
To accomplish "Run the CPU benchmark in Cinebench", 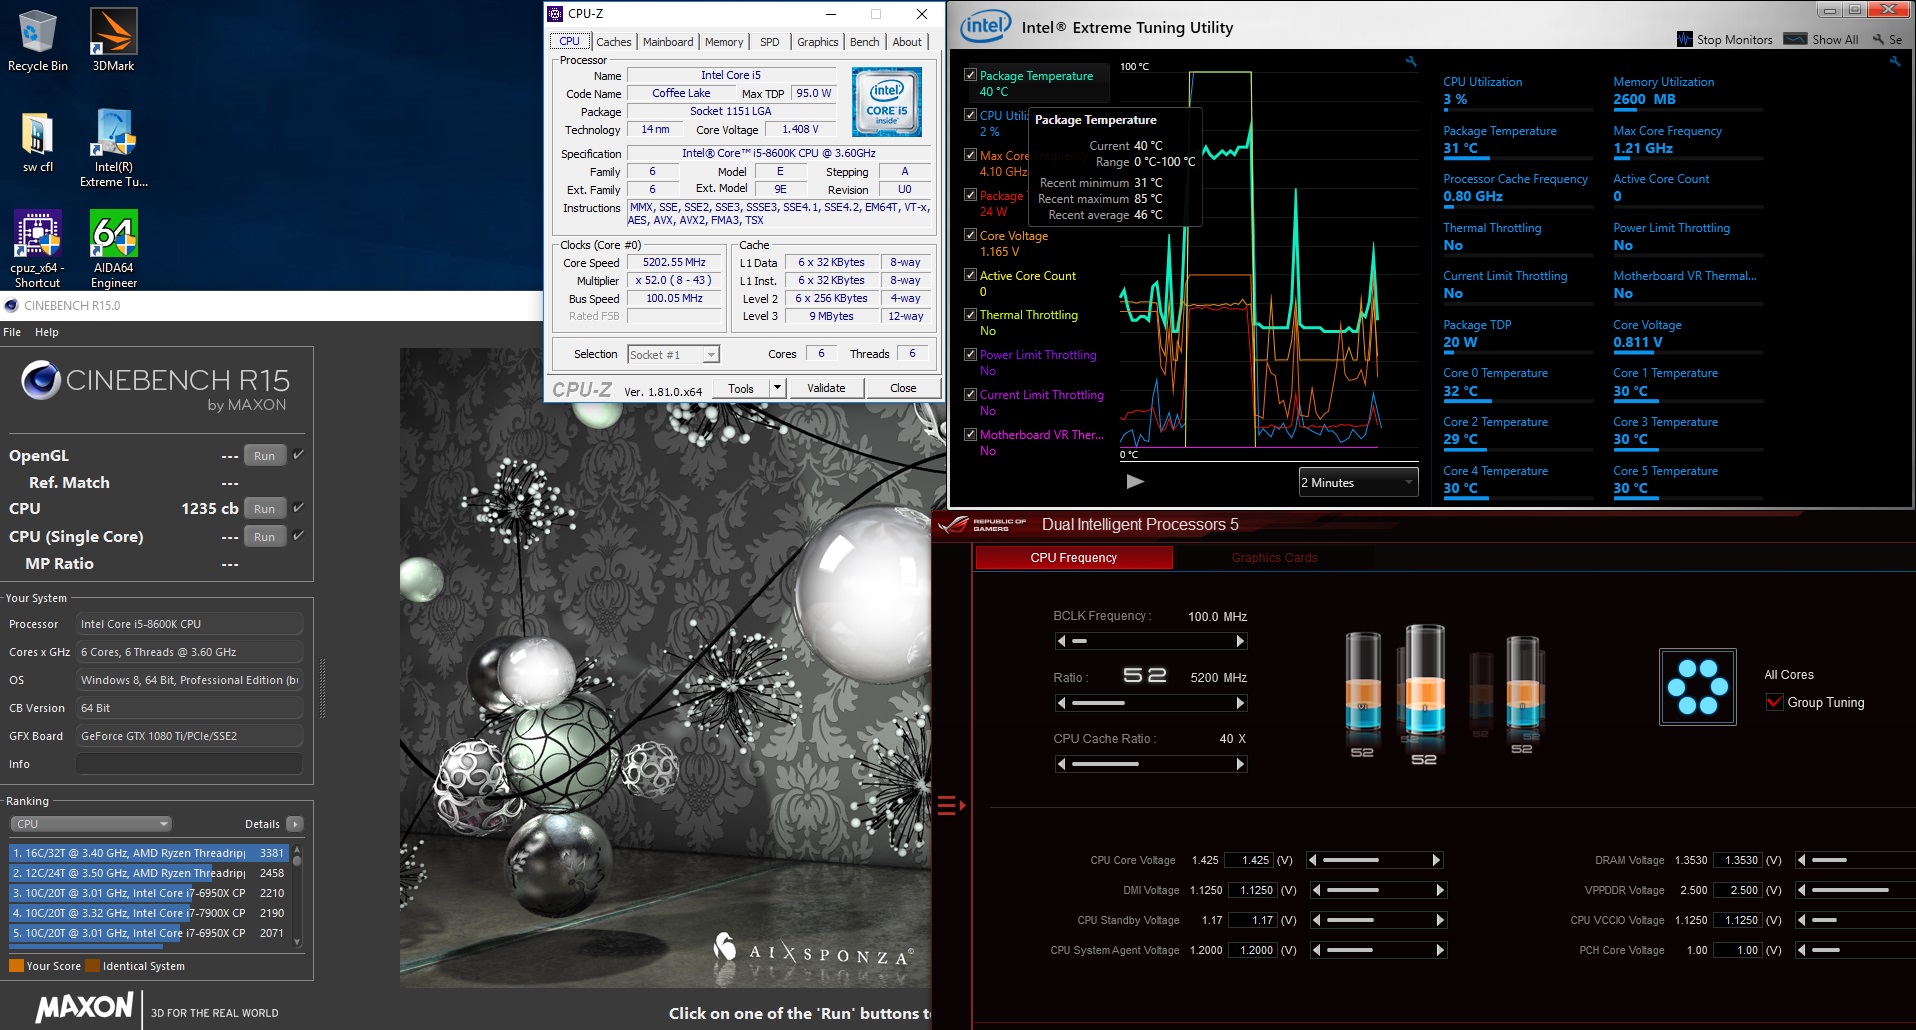I will 264,508.
